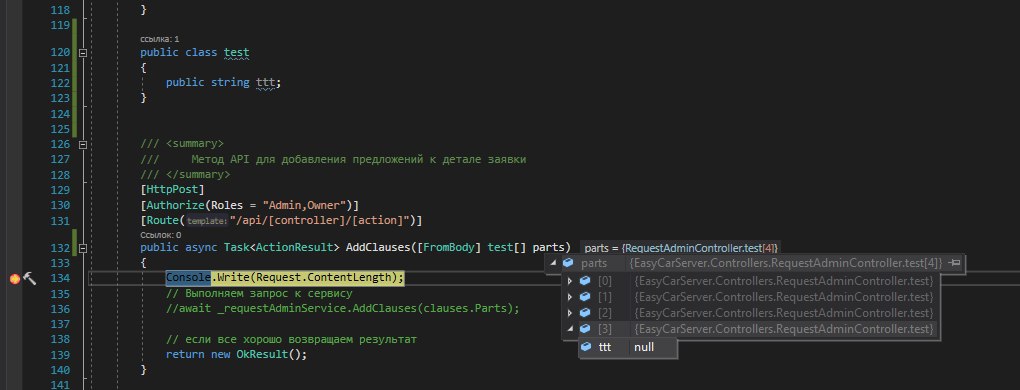This screenshot has width=1020, height=390.
Task: Click the Route attribute name
Action: pos(163,221)
